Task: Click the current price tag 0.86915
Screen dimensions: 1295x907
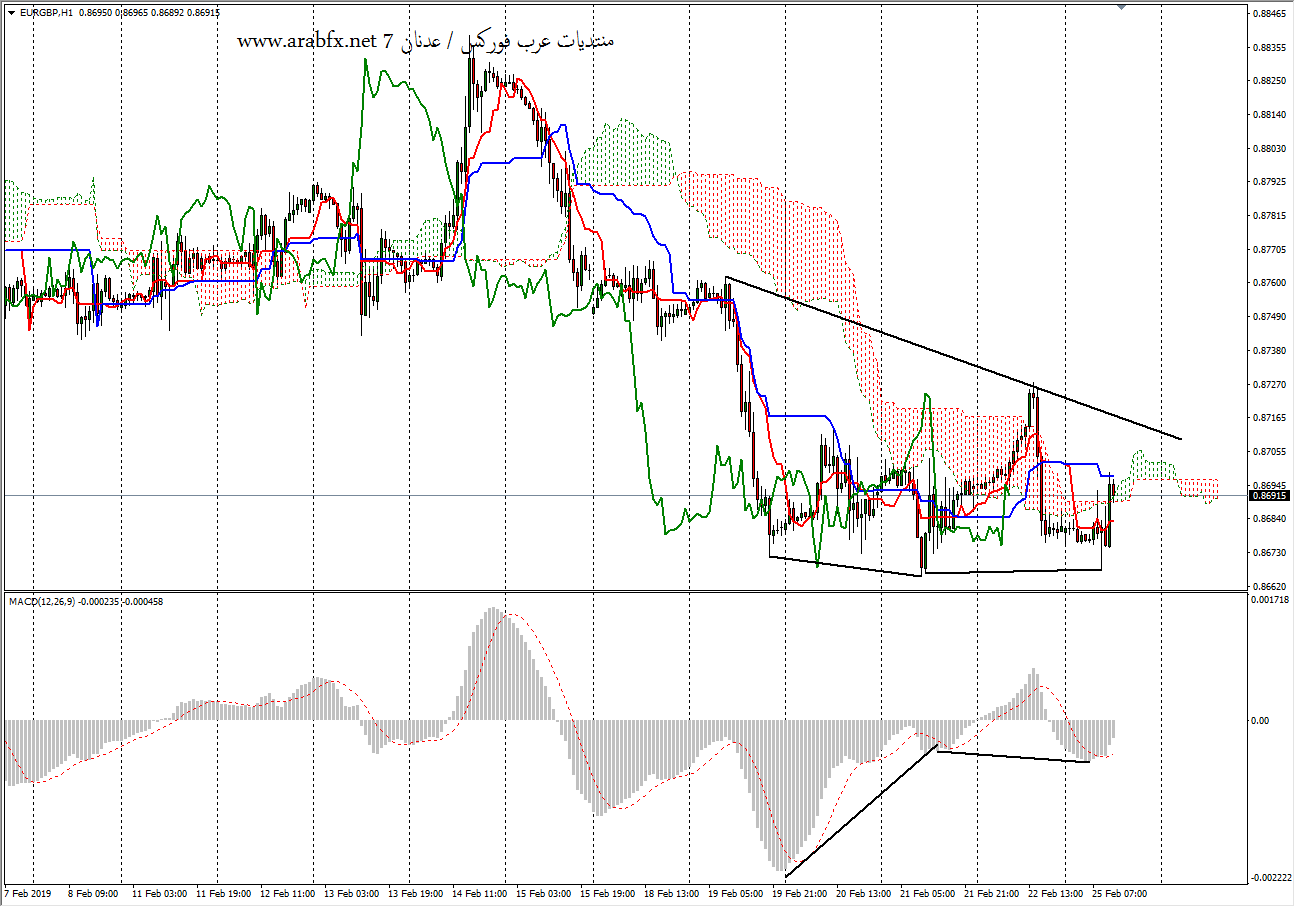Action: [1270, 496]
